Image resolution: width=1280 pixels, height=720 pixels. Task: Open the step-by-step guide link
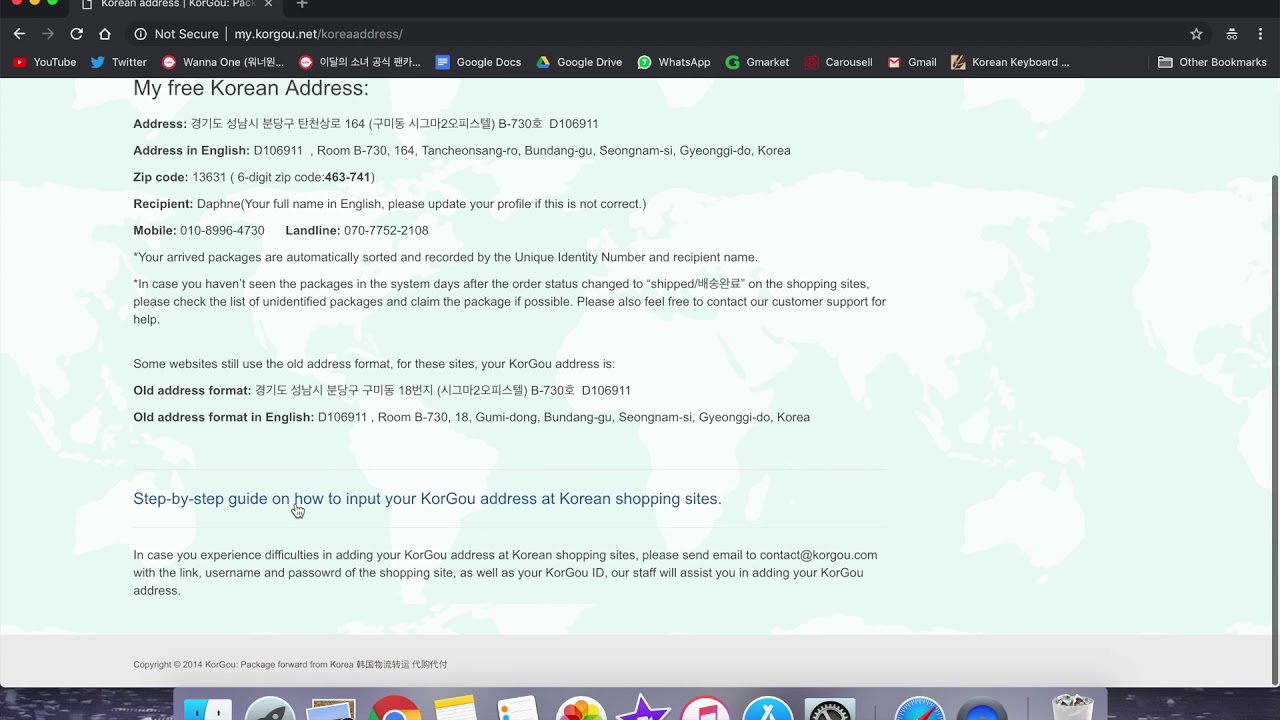point(427,499)
